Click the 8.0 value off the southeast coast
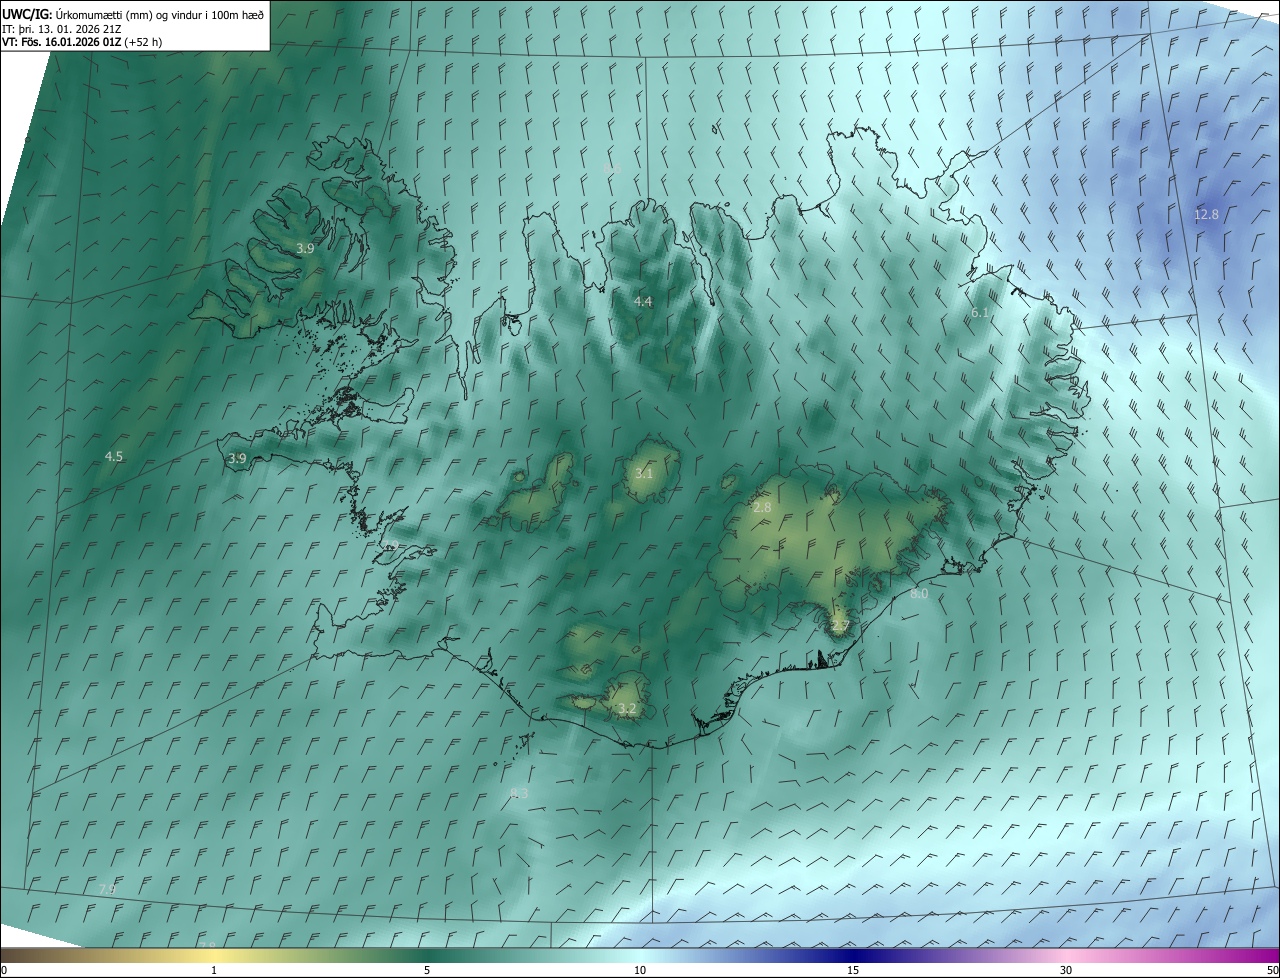Image resolution: width=1280 pixels, height=978 pixels. tap(919, 594)
